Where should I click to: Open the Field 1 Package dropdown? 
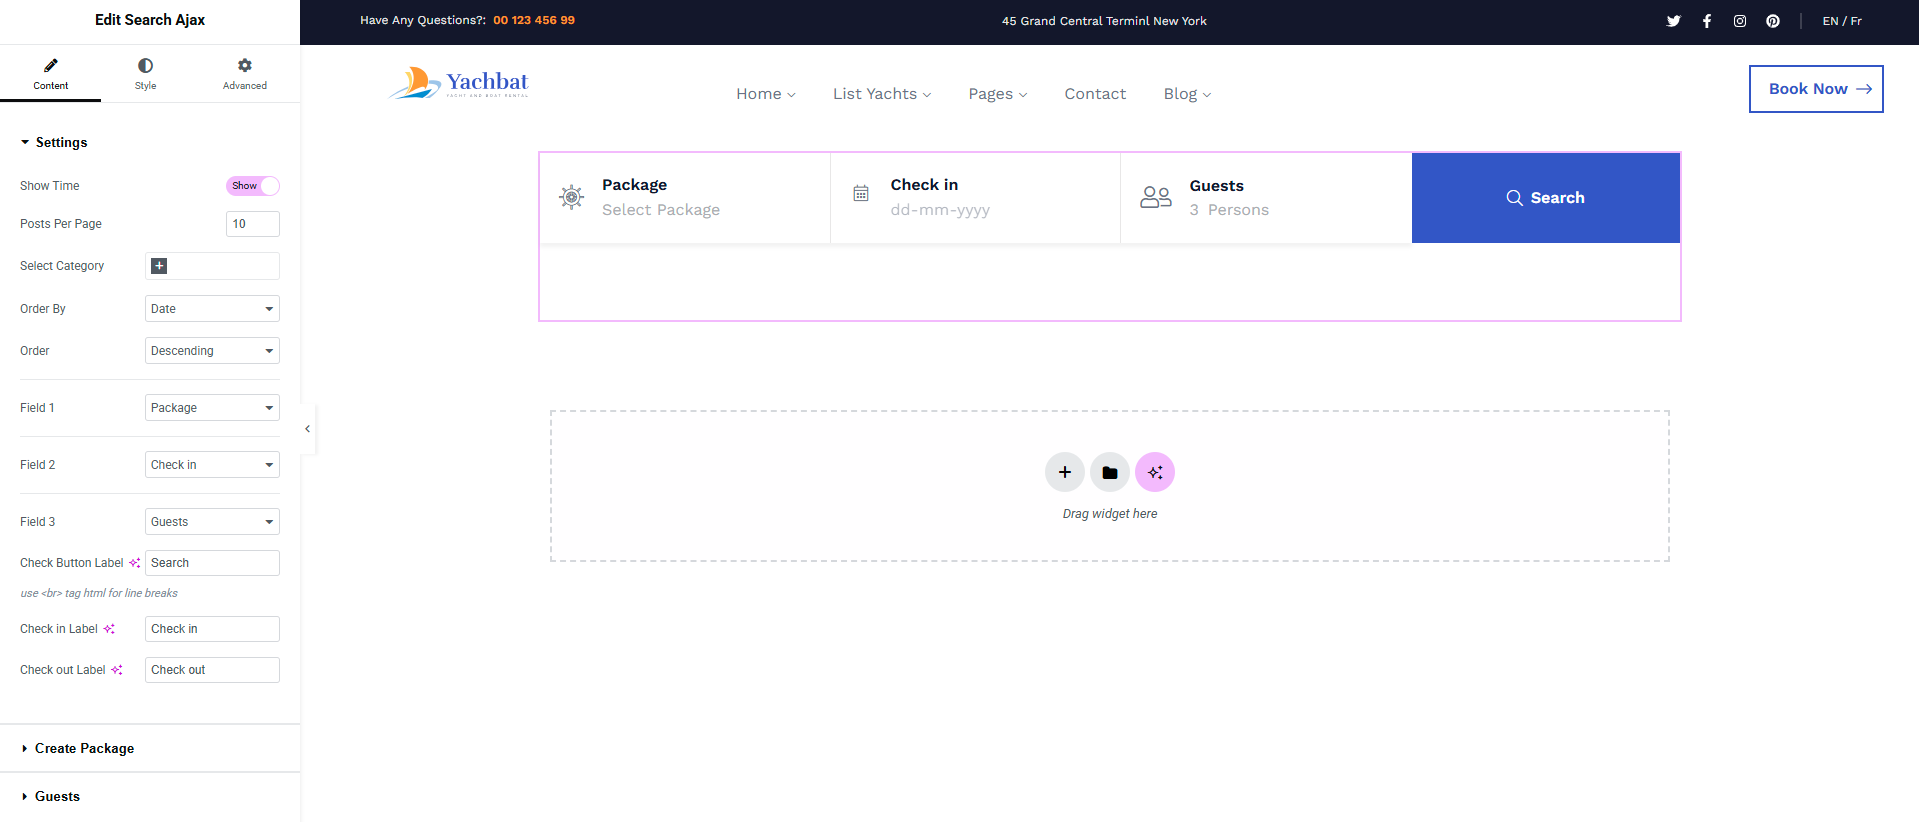(x=212, y=408)
